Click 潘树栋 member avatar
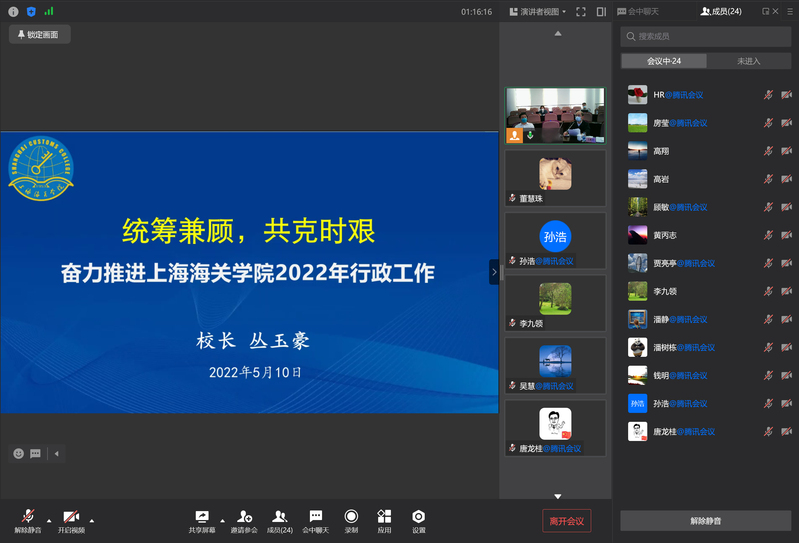This screenshot has height=543, width=799. pyautogui.click(x=637, y=347)
